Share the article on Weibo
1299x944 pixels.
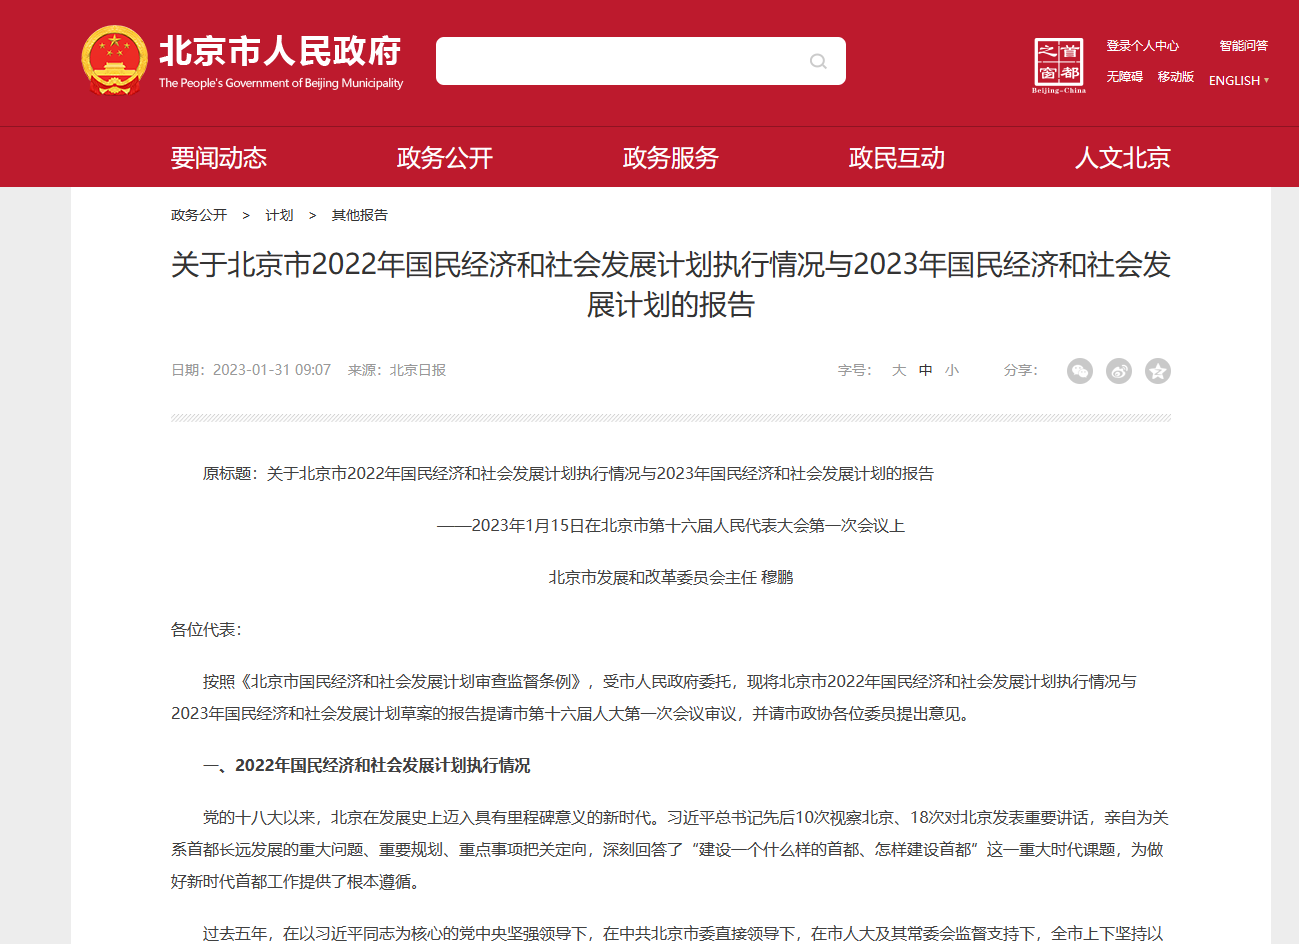point(1119,371)
